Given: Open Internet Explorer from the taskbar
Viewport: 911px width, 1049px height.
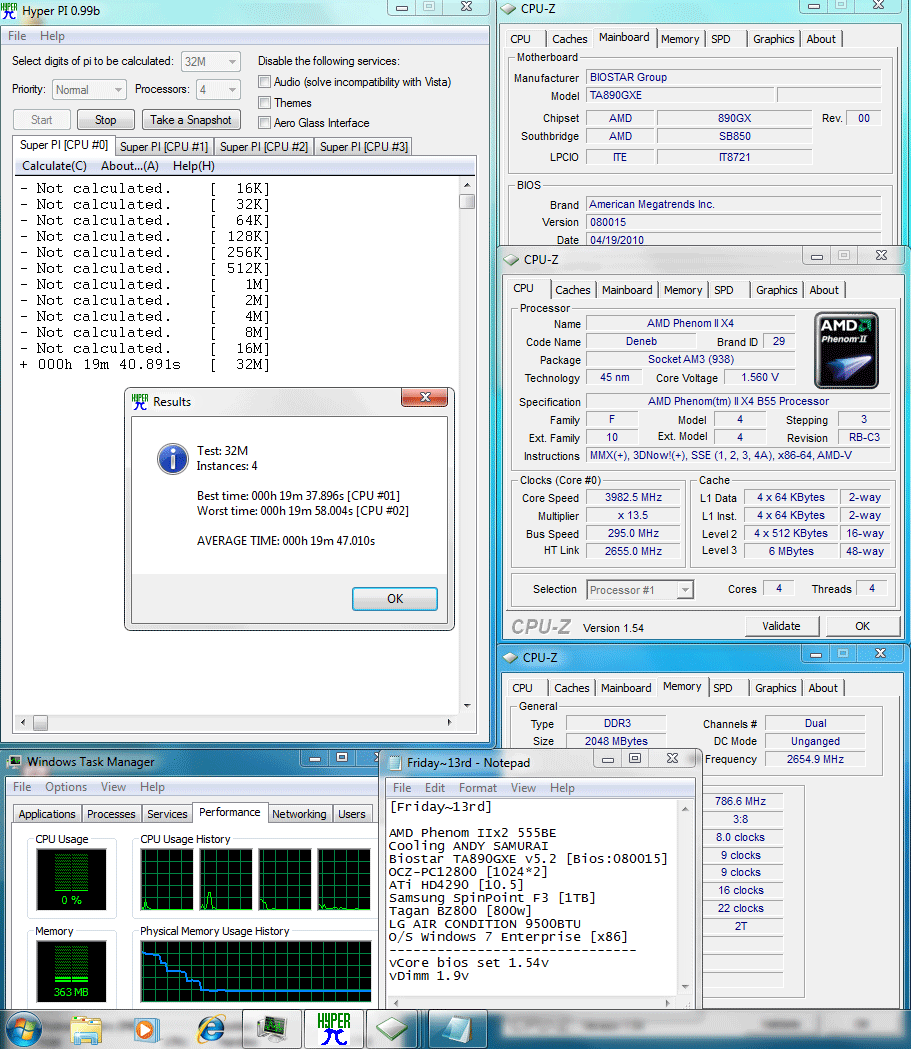Looking at the screenshot, I should pos(211,1030).
